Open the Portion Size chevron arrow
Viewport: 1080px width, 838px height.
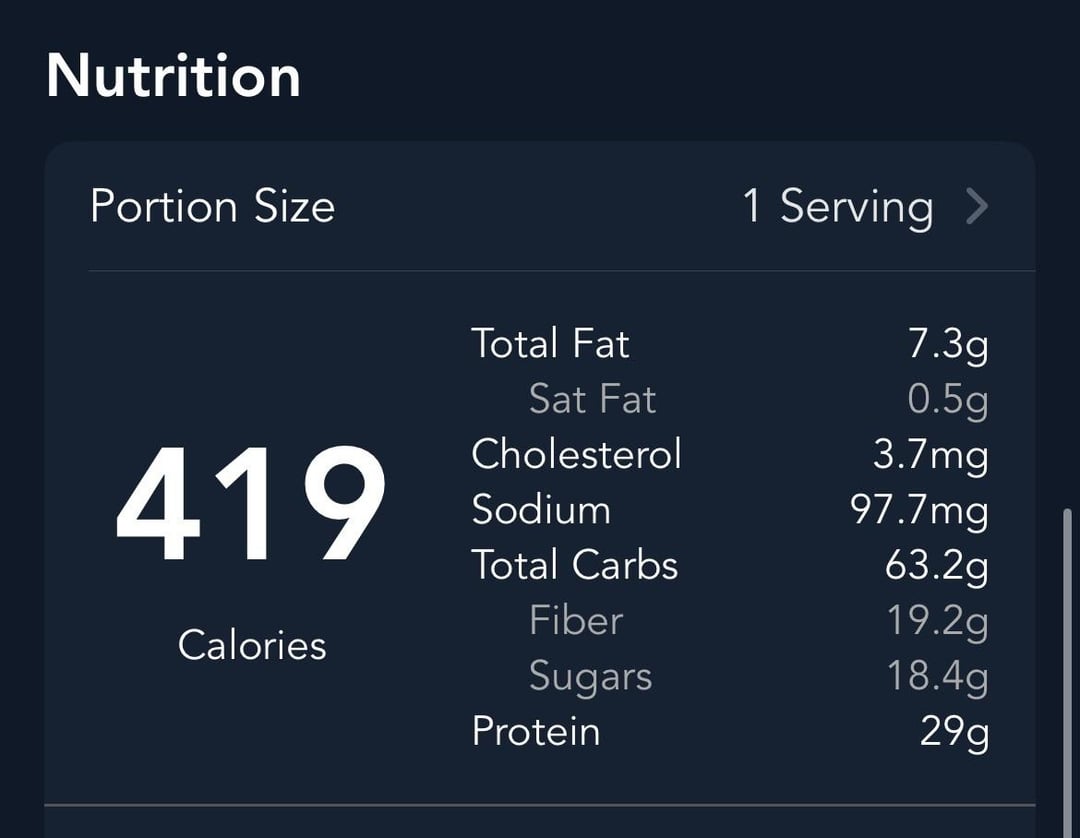tap(977, 206)
